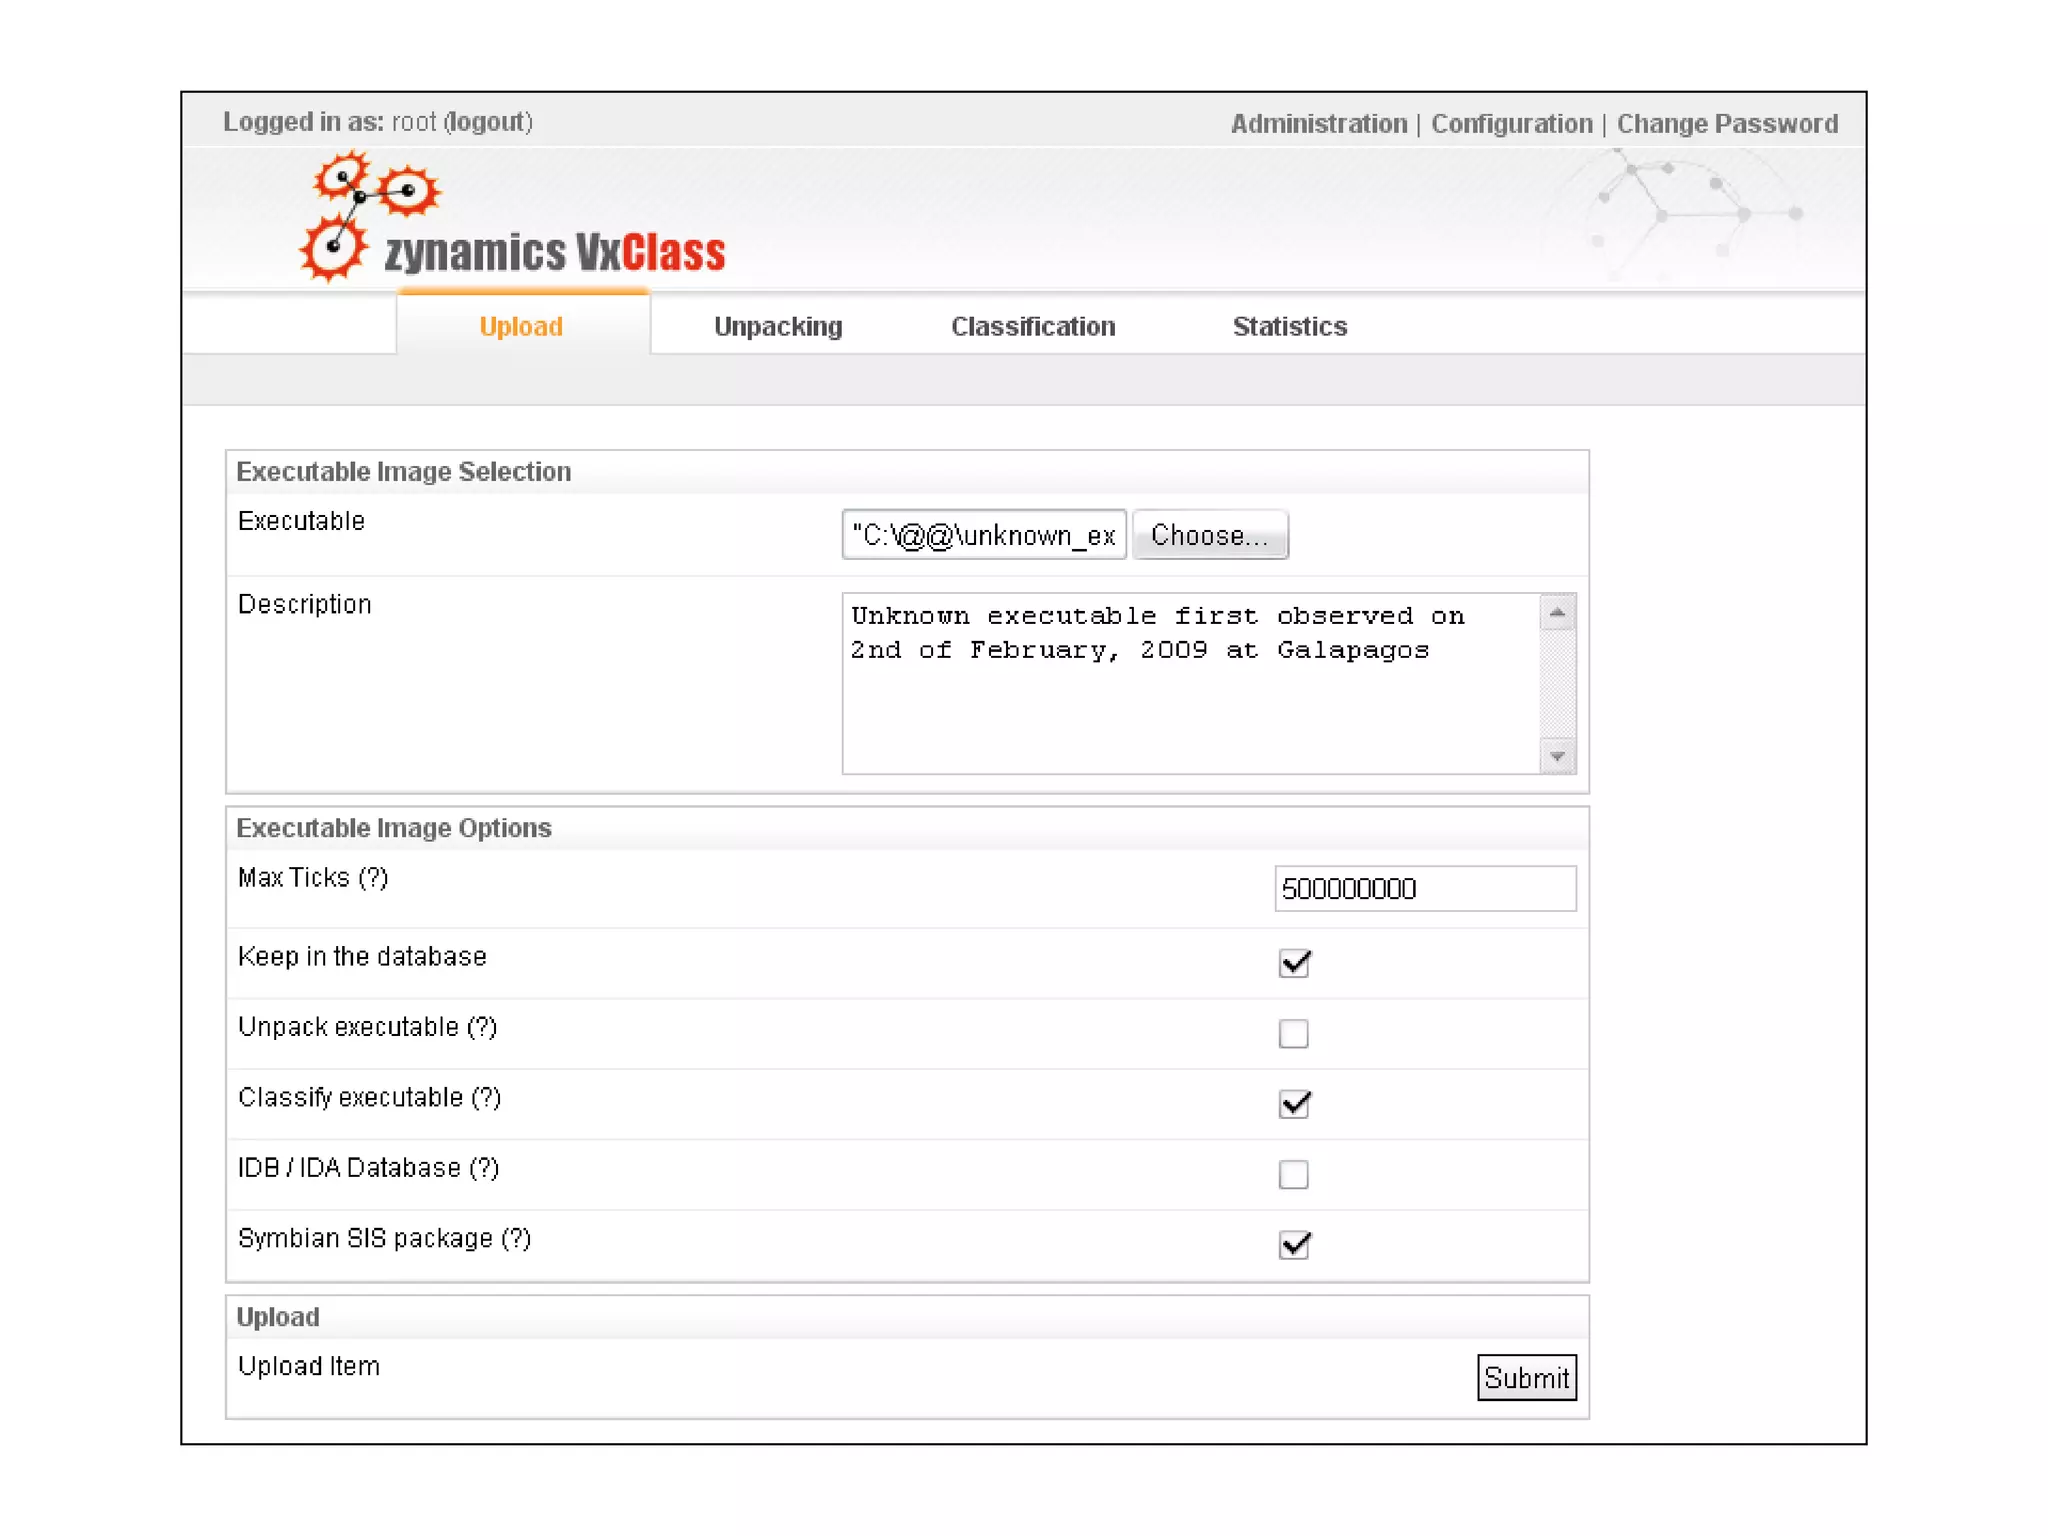This screenshot has width=2048, height=1536.
Task: Toggle Keep in the database checkbox
Action: click(x=1294, y=963)
